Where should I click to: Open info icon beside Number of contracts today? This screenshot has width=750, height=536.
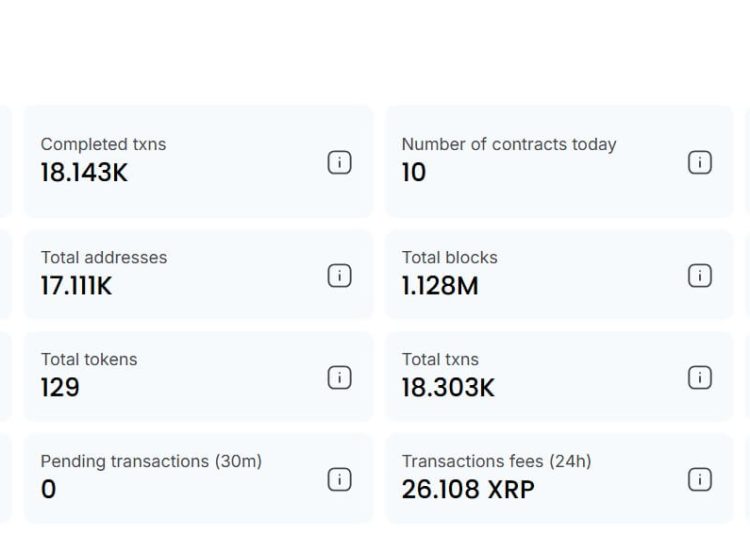click(x=700, y=162)
